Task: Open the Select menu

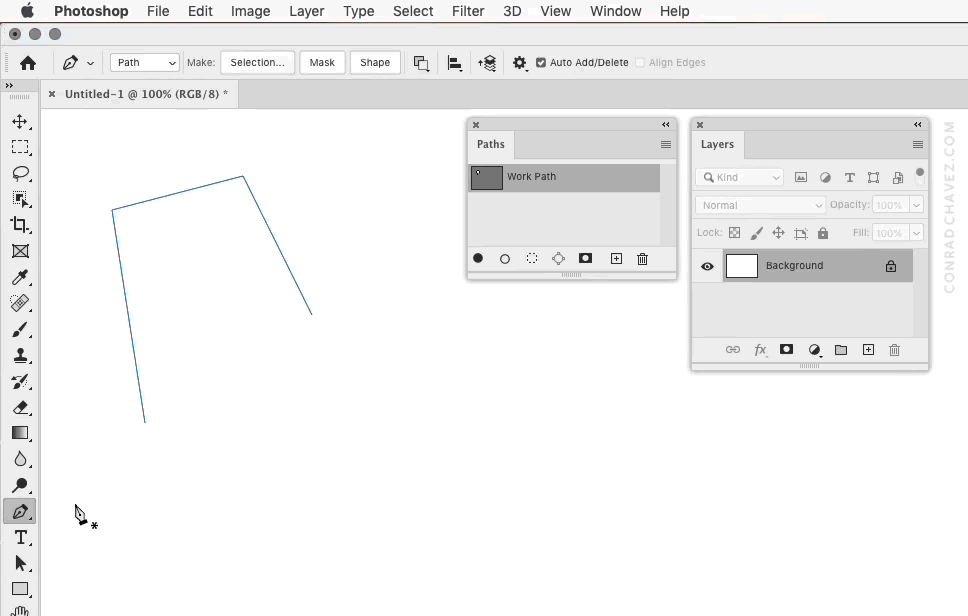Action: tap(413, 11)
